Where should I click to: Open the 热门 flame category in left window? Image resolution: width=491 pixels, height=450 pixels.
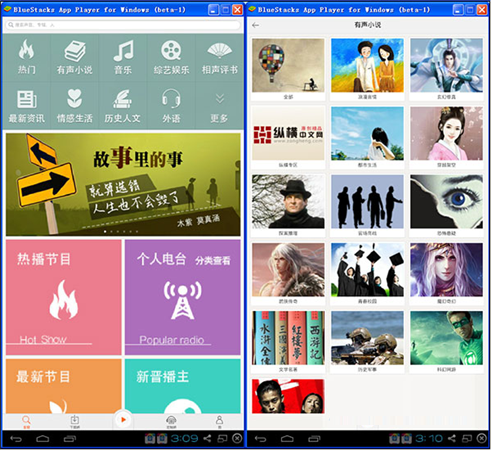click(x=26, y=57)
